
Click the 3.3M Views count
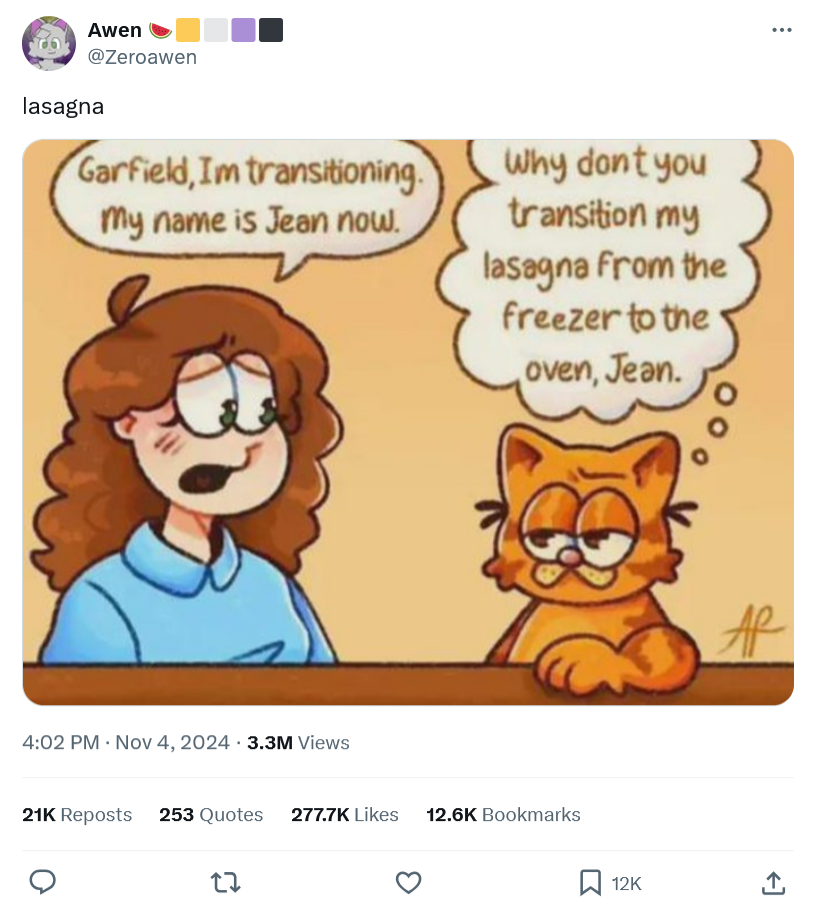[298, 742]
